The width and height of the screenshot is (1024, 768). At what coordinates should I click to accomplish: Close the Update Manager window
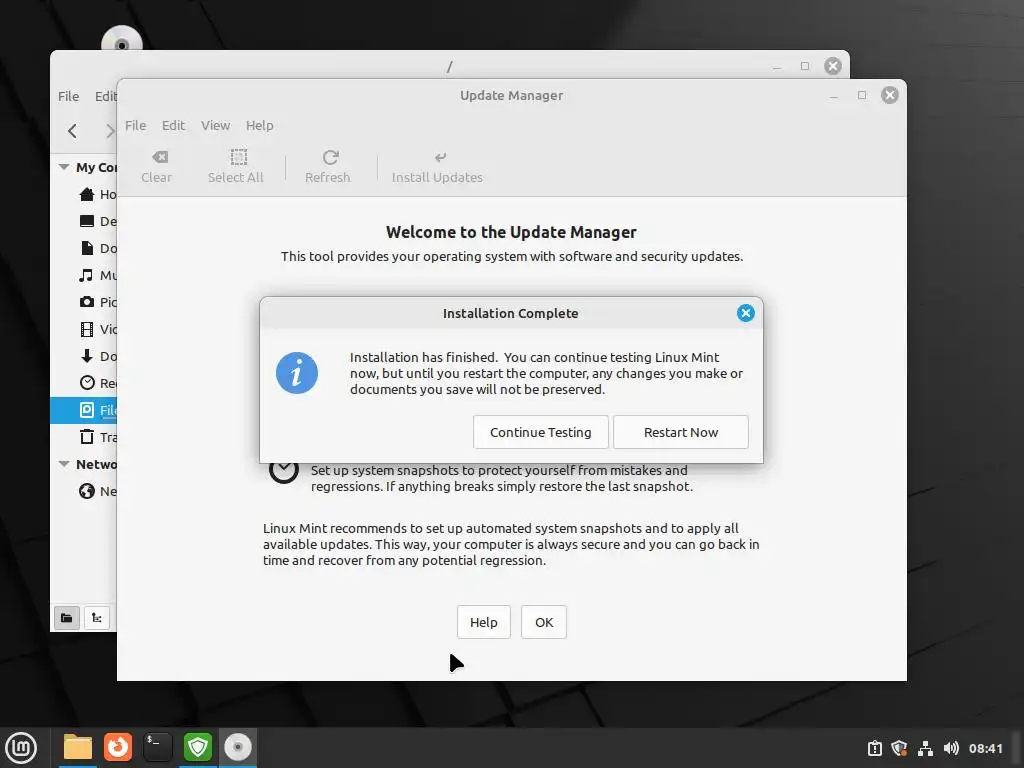pyautogui.click(x=889, y=95)
